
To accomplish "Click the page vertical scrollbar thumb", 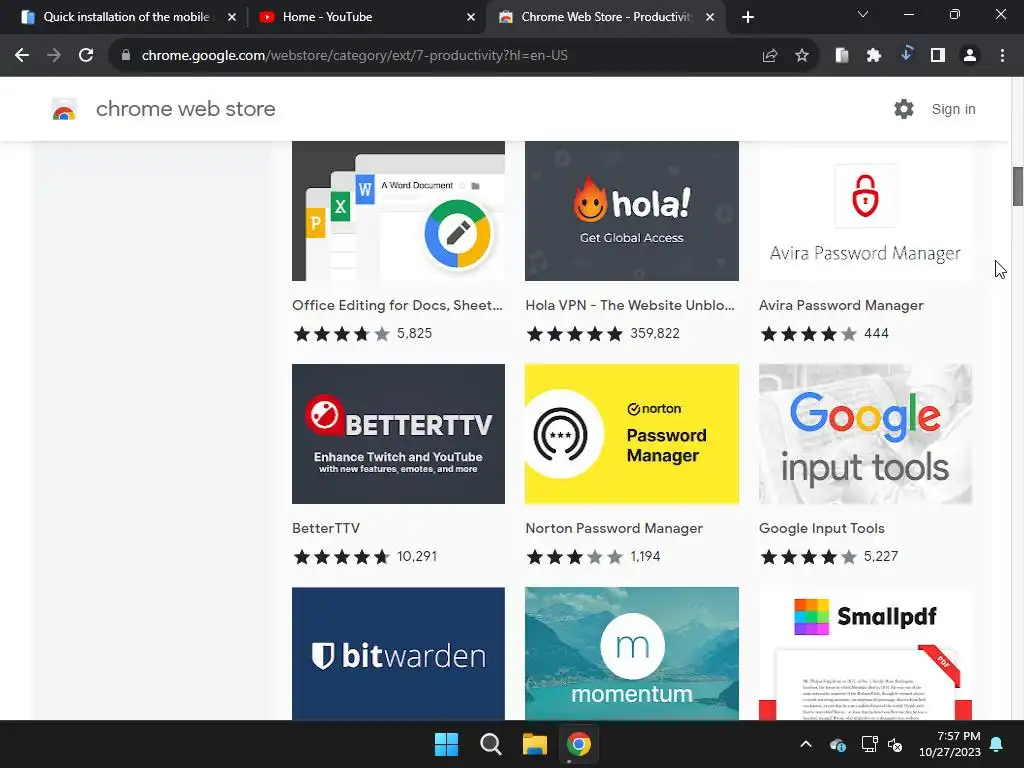I will coord(1017,186).
